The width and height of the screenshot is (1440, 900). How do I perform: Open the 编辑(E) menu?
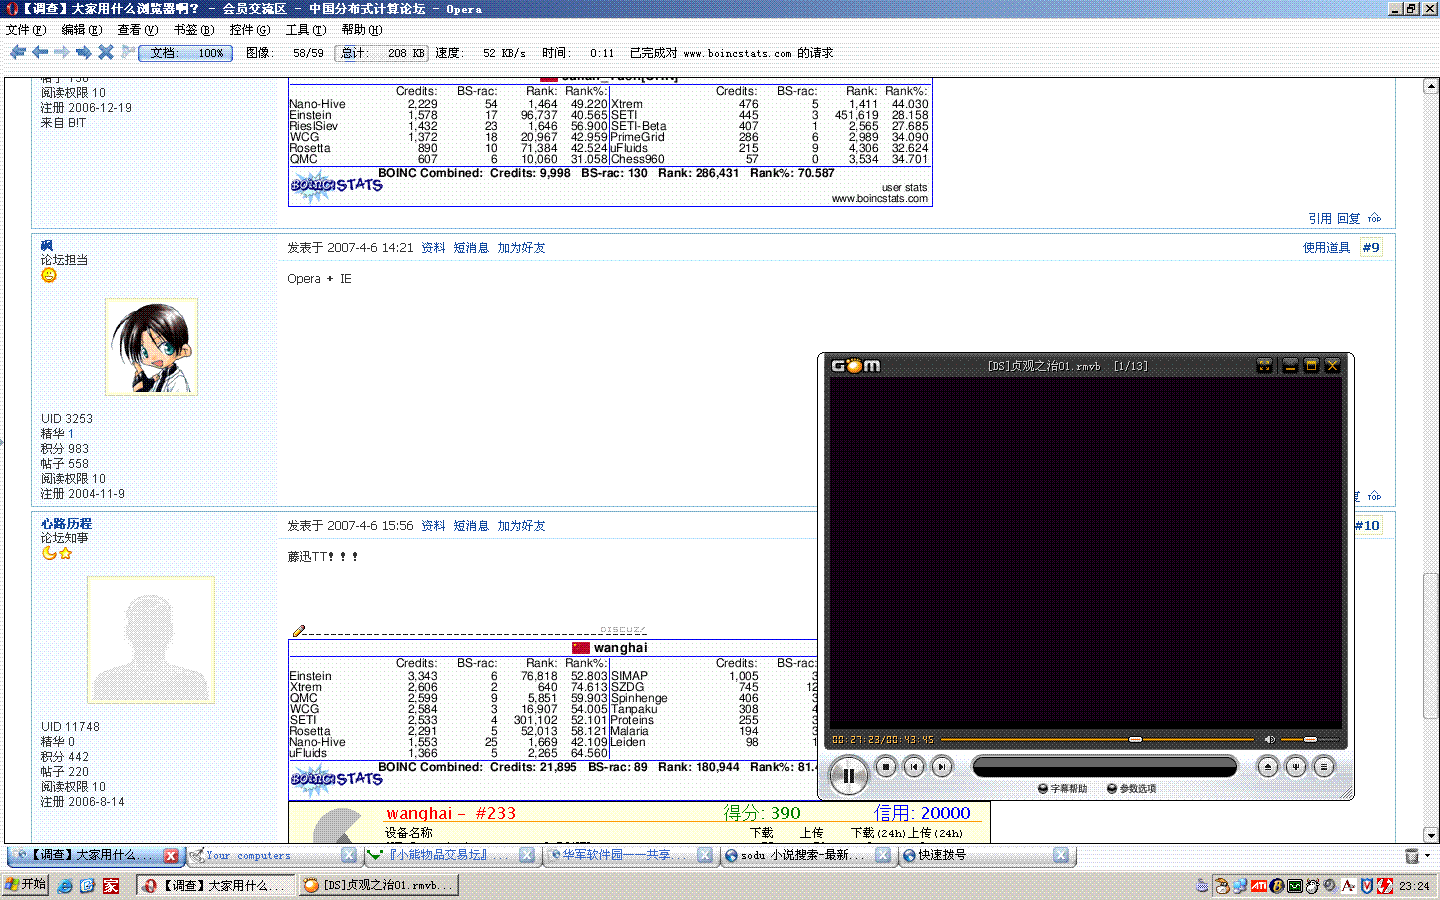[81, 30]
